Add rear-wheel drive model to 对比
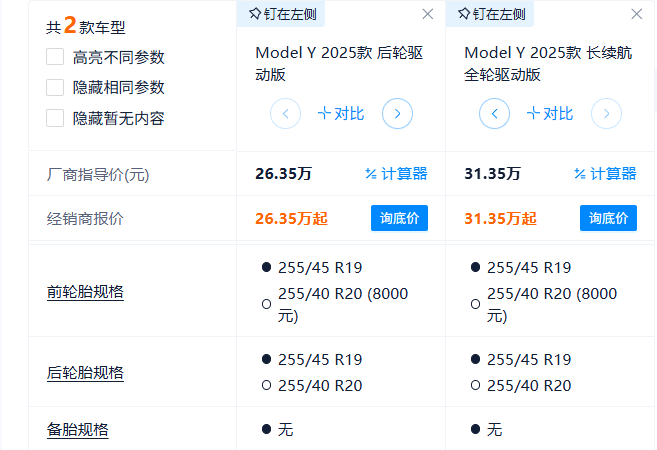657x450 pixels. coord(341,114)
